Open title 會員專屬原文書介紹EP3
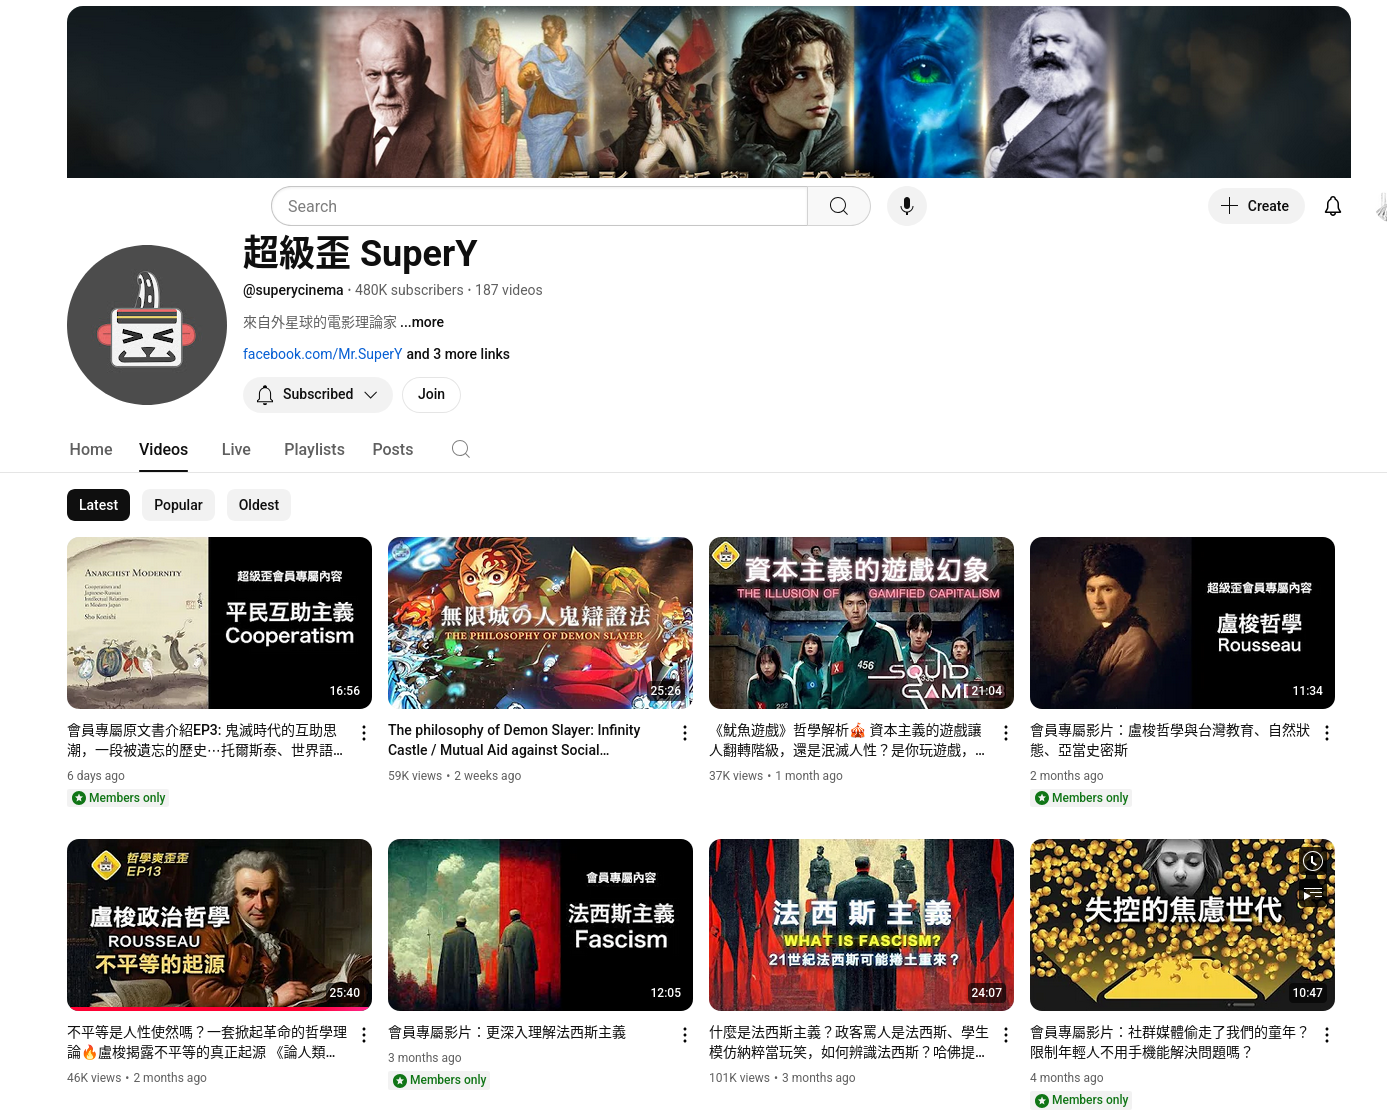The height and width of the screenshot is (1115, 1387). point(205,740)
